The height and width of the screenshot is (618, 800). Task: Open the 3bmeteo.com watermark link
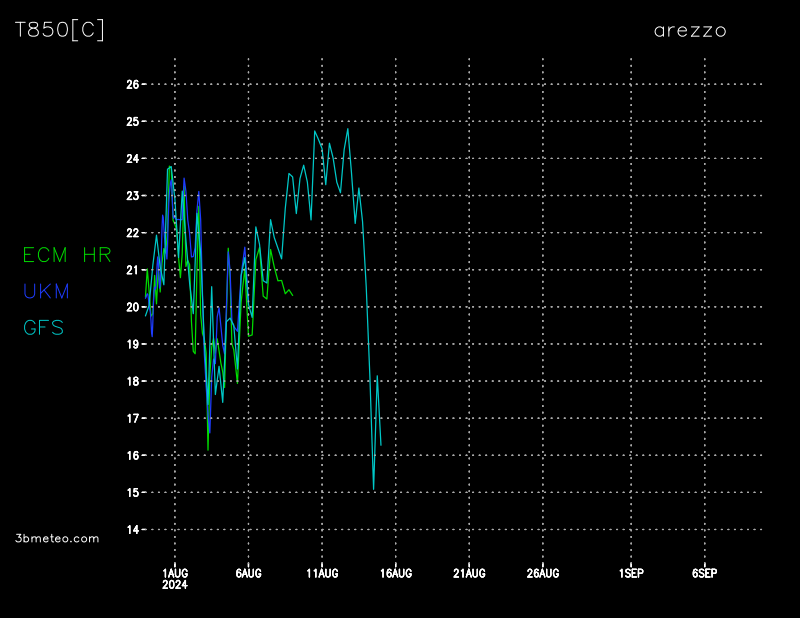click(57, 538)
